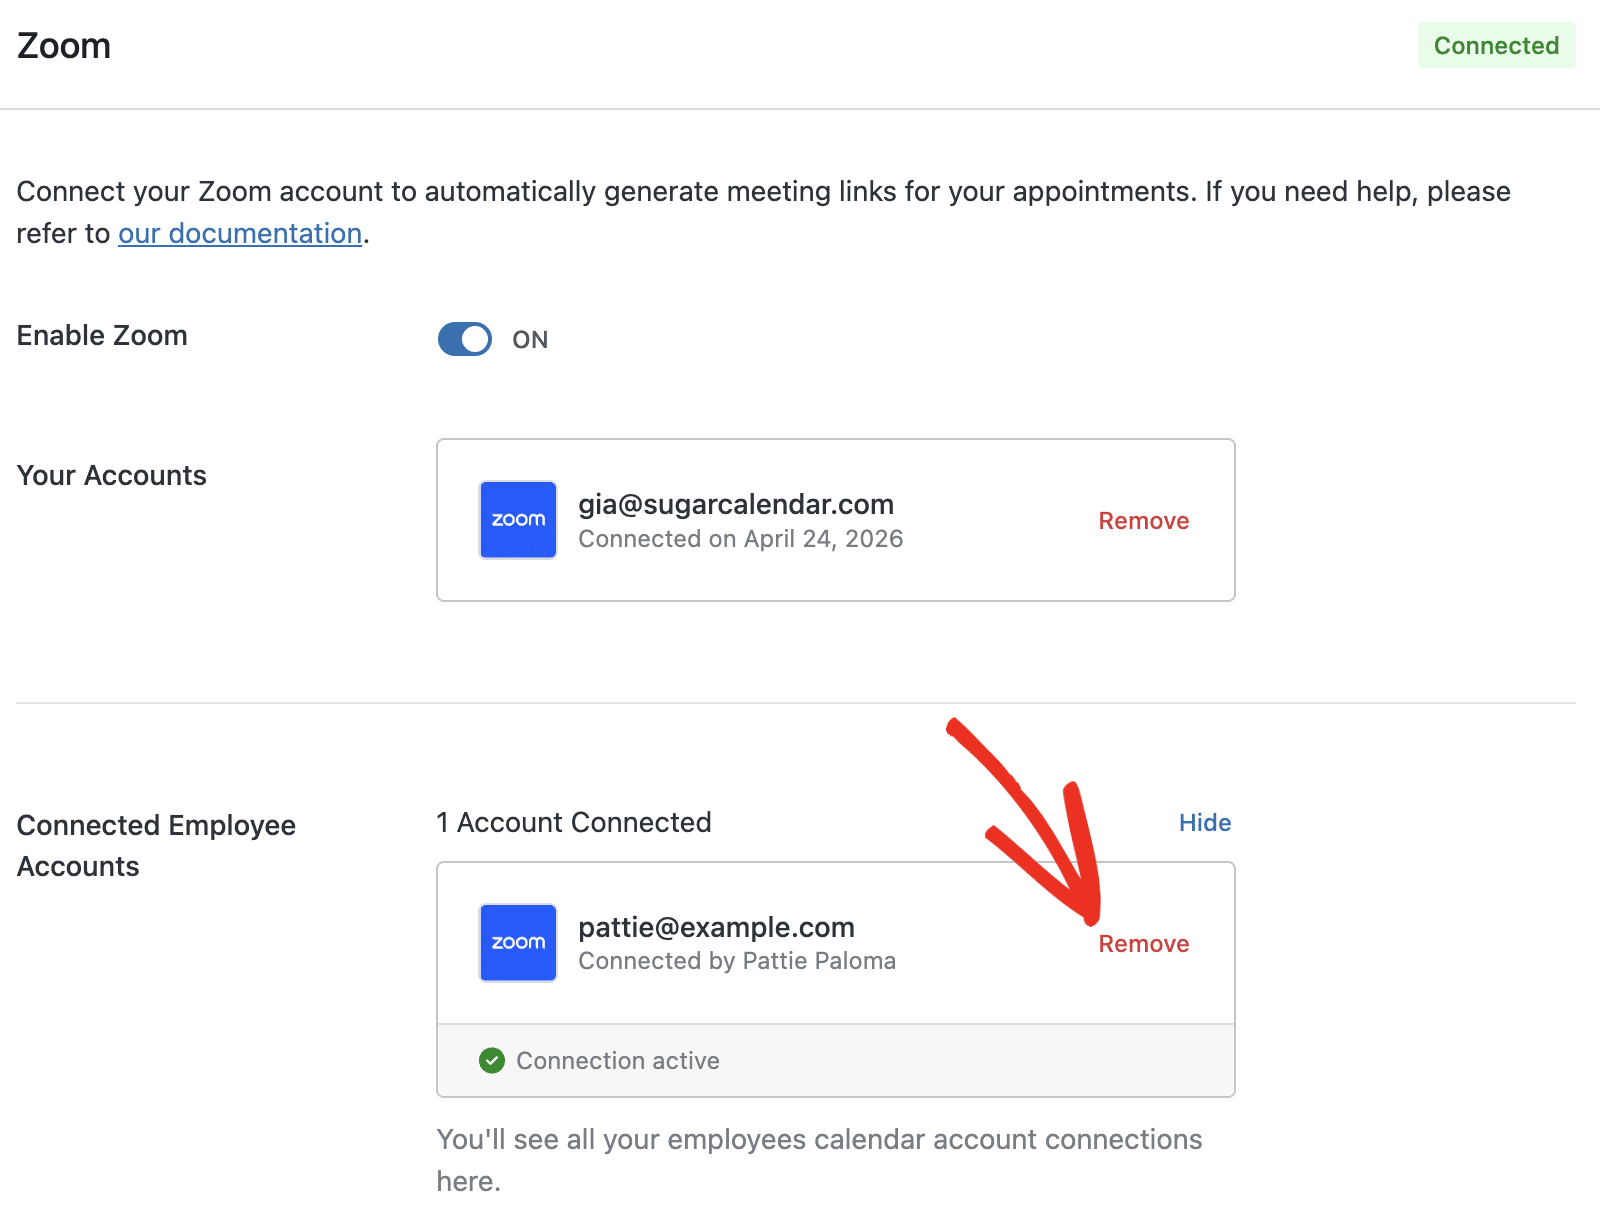Viewport: 1600px width, 1220px height.
Task: Click the Connection active status text
Action: click(618, 1060)
